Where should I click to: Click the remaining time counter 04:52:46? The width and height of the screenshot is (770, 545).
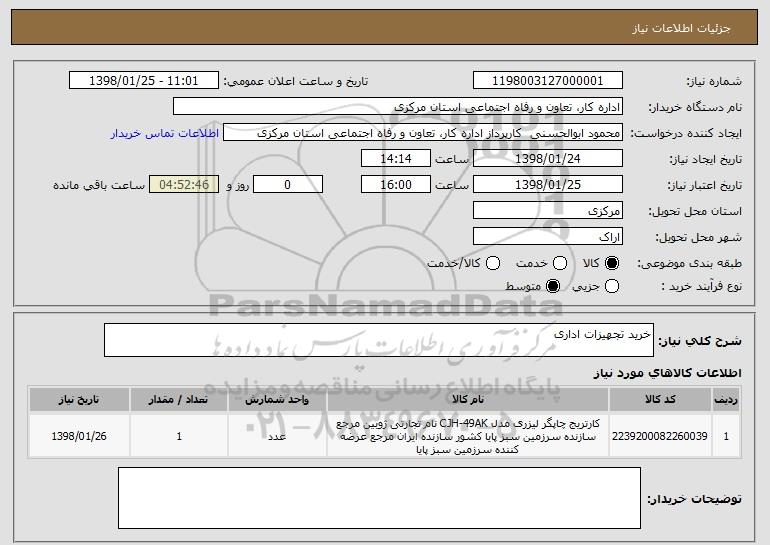184,185
